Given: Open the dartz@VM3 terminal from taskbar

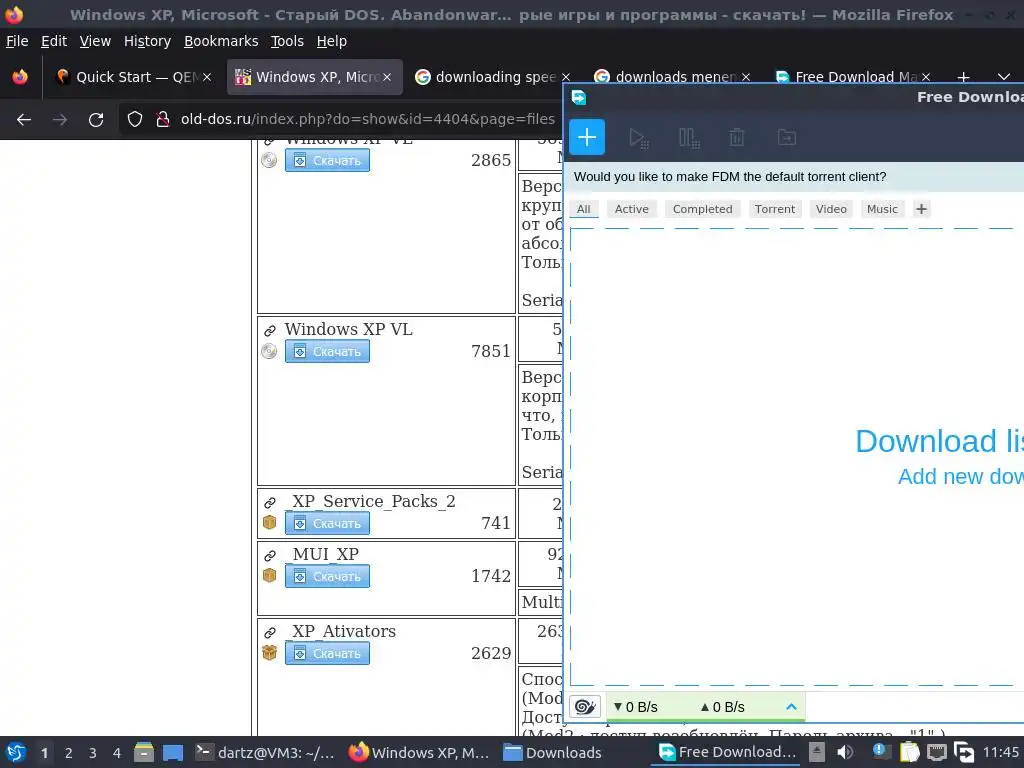Looking at the screenshot, I should pyautogui.click(x=265, y=753).
